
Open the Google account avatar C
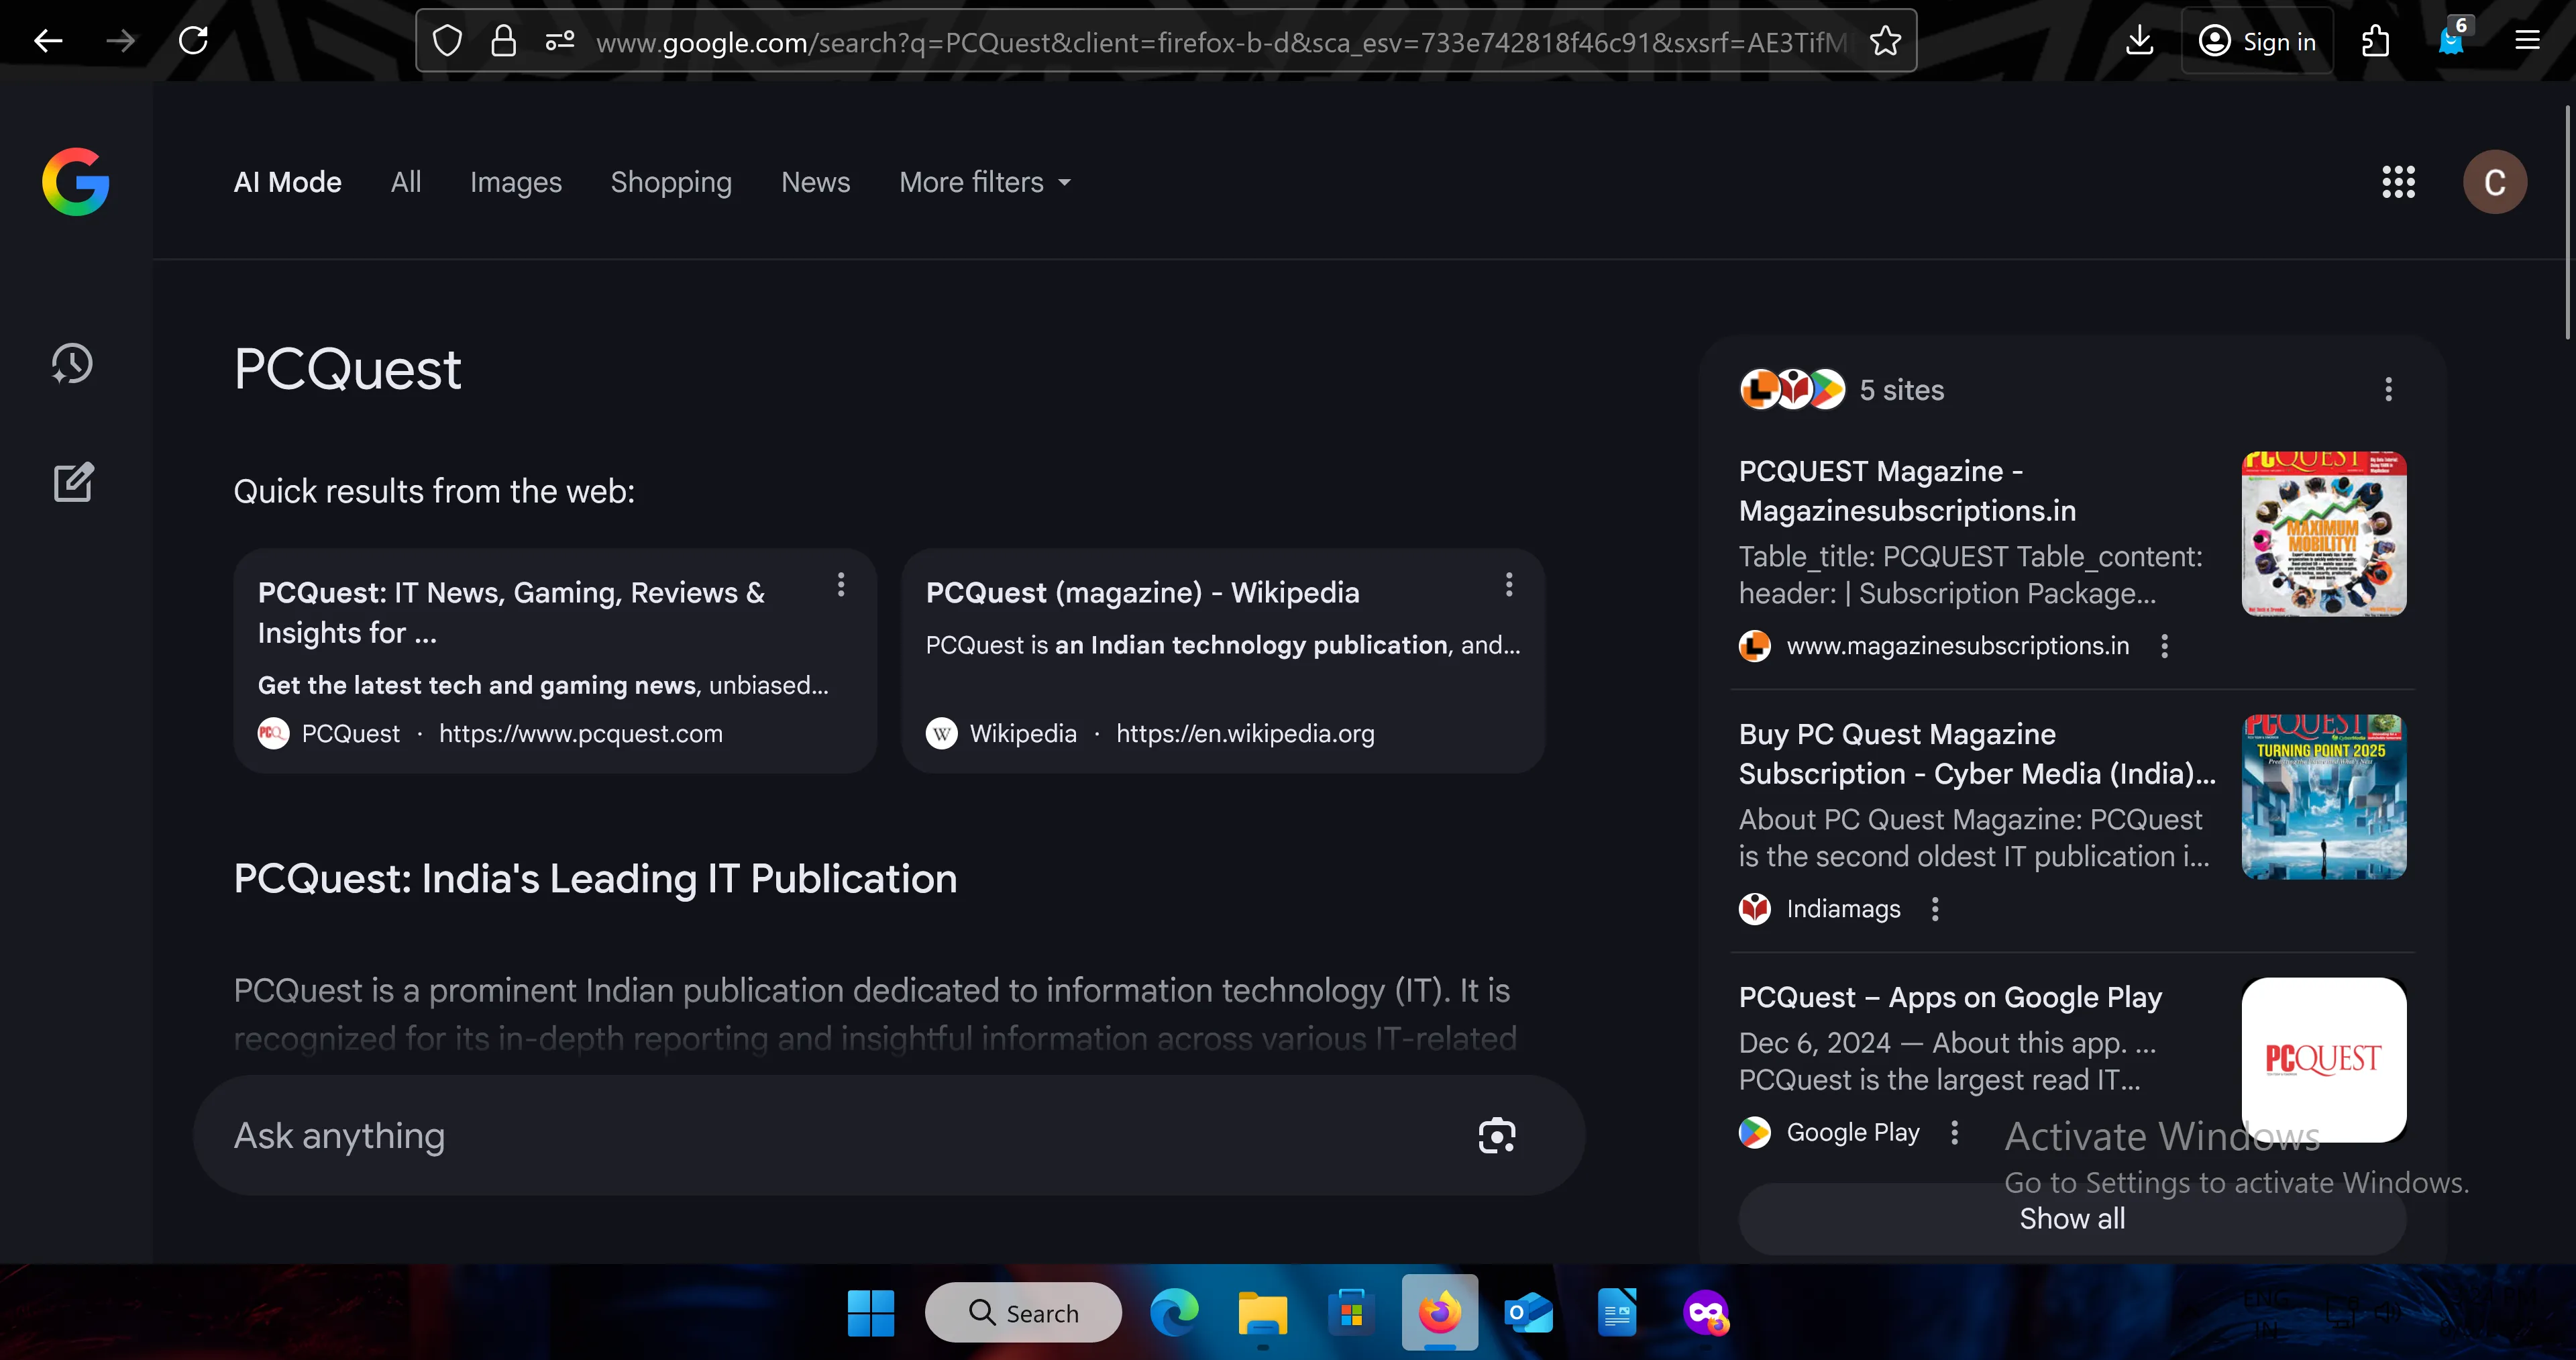[2494, 182]
